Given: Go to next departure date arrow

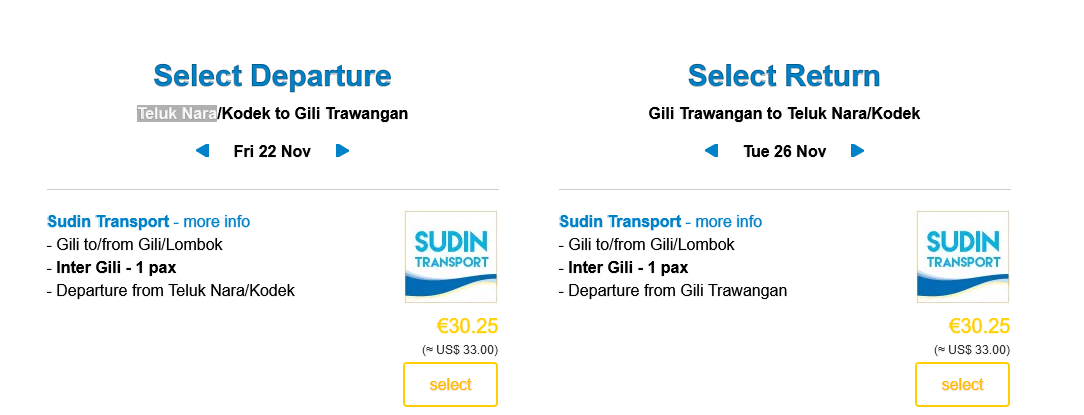Looking at the screenshot, I should point(342,151).
